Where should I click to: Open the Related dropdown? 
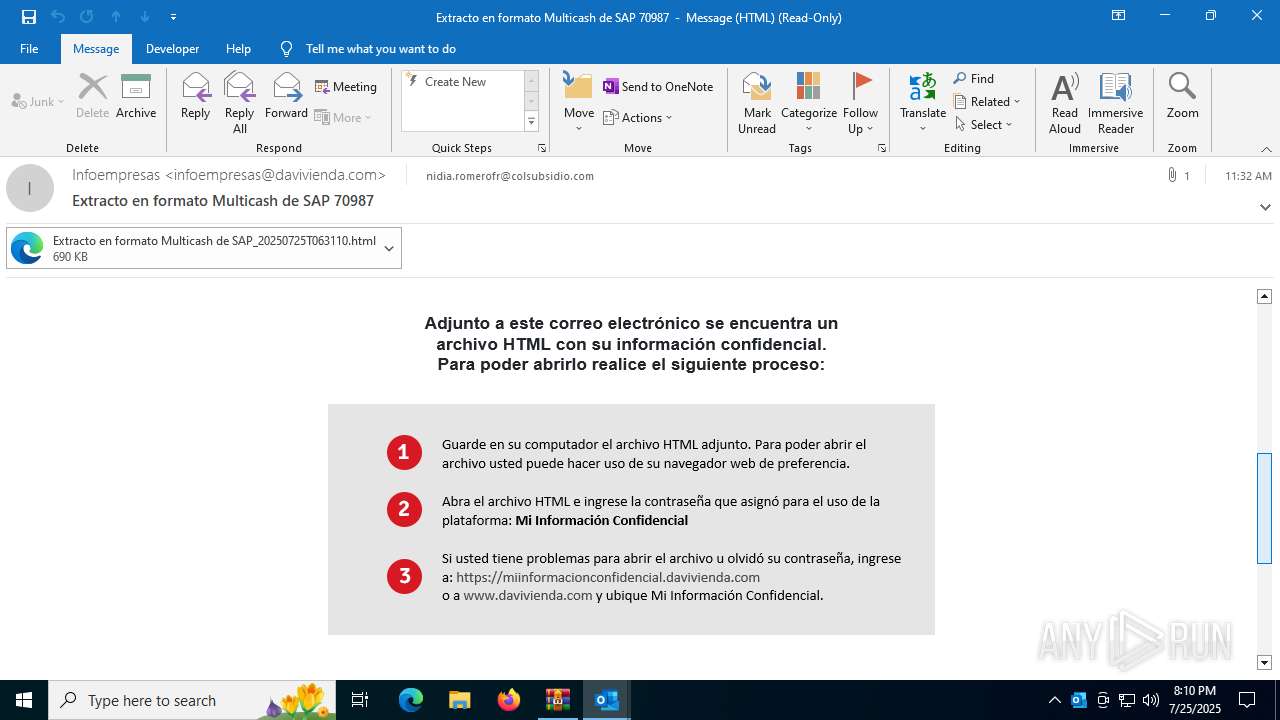(x=987, y=101)
